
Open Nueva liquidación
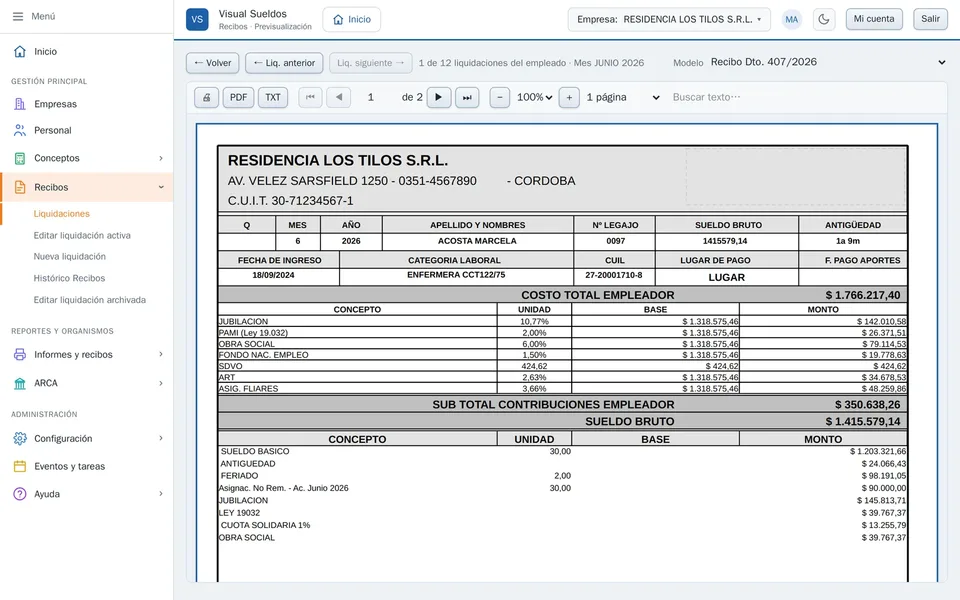(70, 257)
